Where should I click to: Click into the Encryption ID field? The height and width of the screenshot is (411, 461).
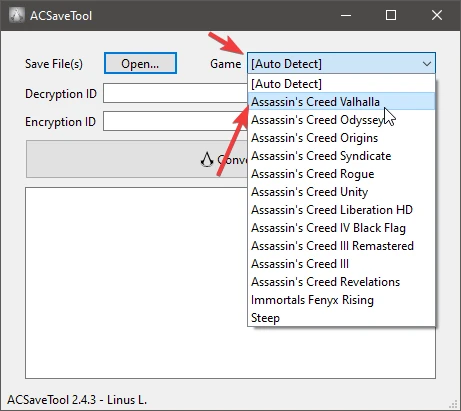[x=175, y=121]
